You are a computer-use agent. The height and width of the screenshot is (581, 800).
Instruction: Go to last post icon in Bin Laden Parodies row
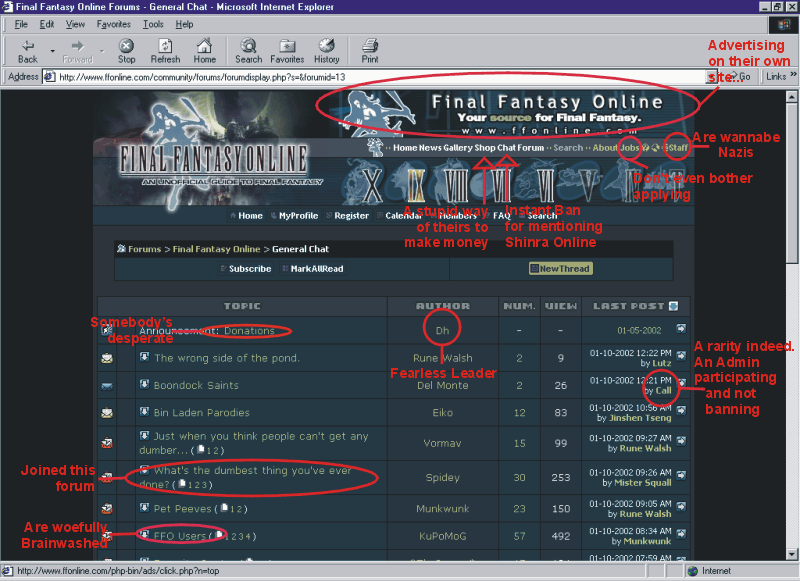[x=681, y=410]
